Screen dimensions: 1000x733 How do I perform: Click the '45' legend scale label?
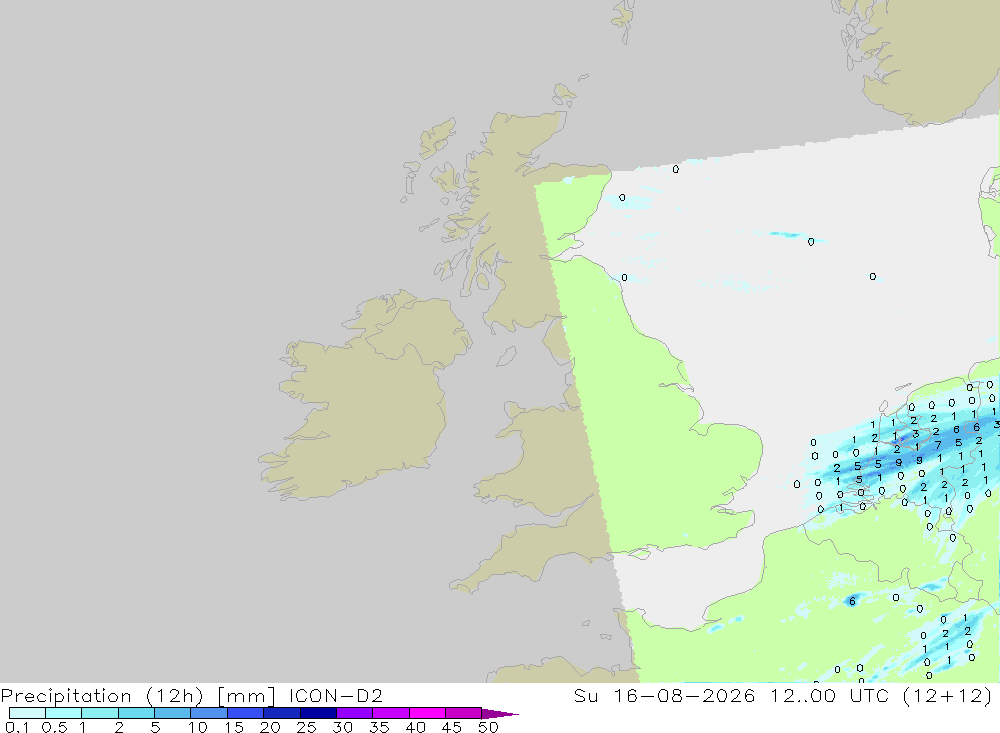coord(452,727)
